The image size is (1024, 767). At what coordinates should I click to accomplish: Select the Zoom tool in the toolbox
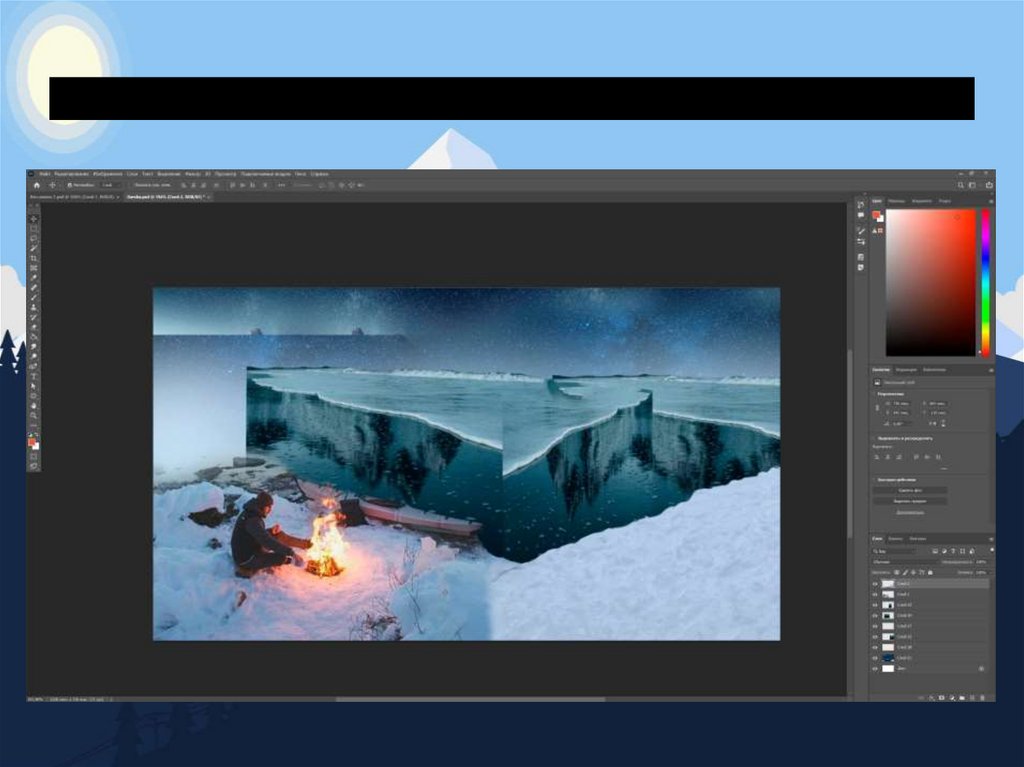(34, 416)
